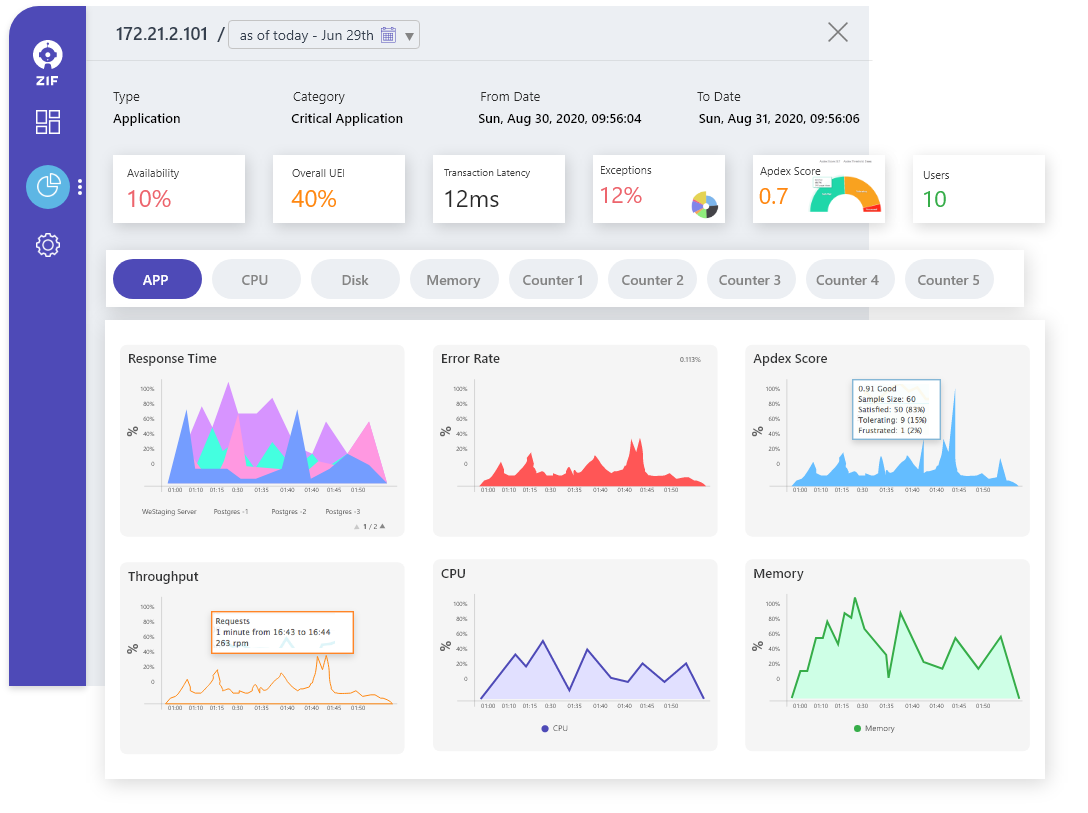Click the Users count card
This screenshot has height=813, width=1088.
tap(978, 188)
